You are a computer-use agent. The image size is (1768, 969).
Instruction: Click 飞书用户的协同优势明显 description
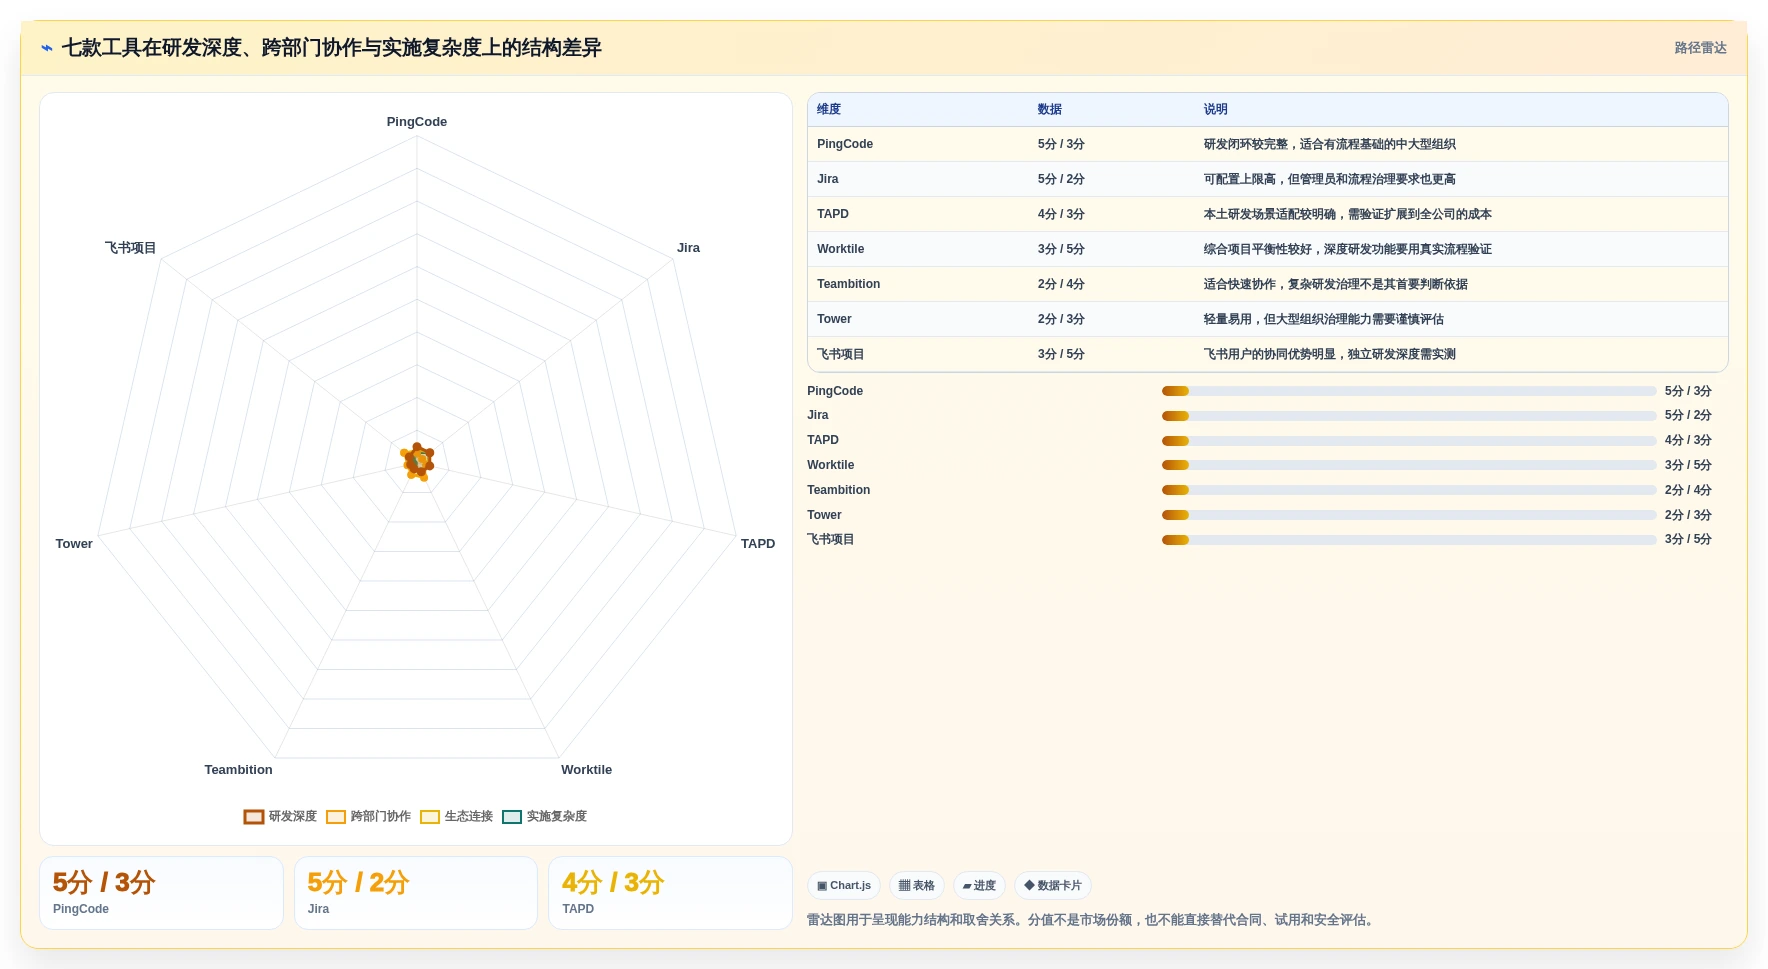(1329, 354)
